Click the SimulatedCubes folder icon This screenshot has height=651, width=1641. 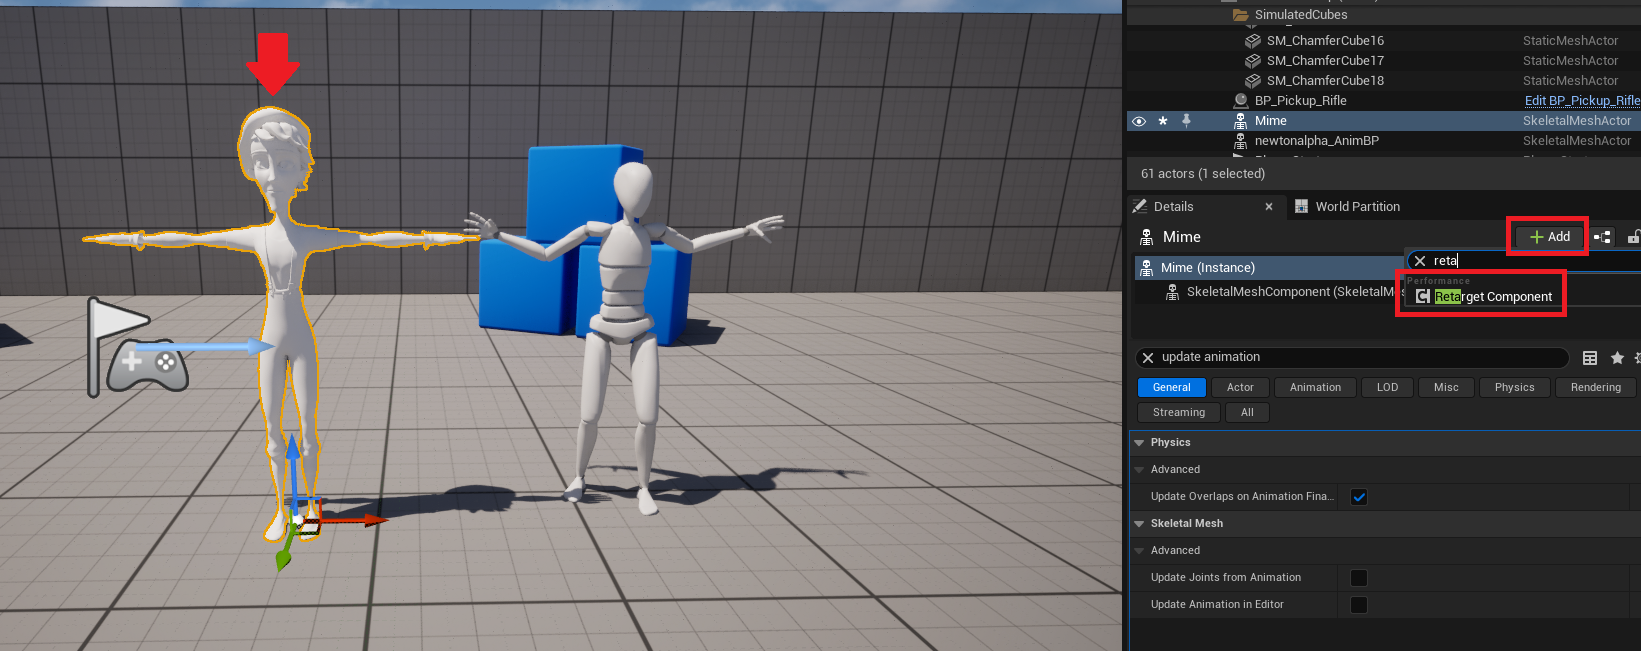[x=1241, y=15]
